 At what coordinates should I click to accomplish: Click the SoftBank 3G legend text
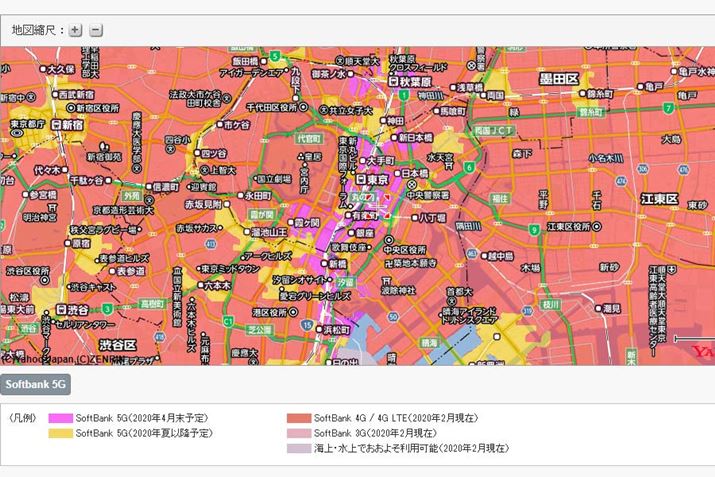coord(375,433)
